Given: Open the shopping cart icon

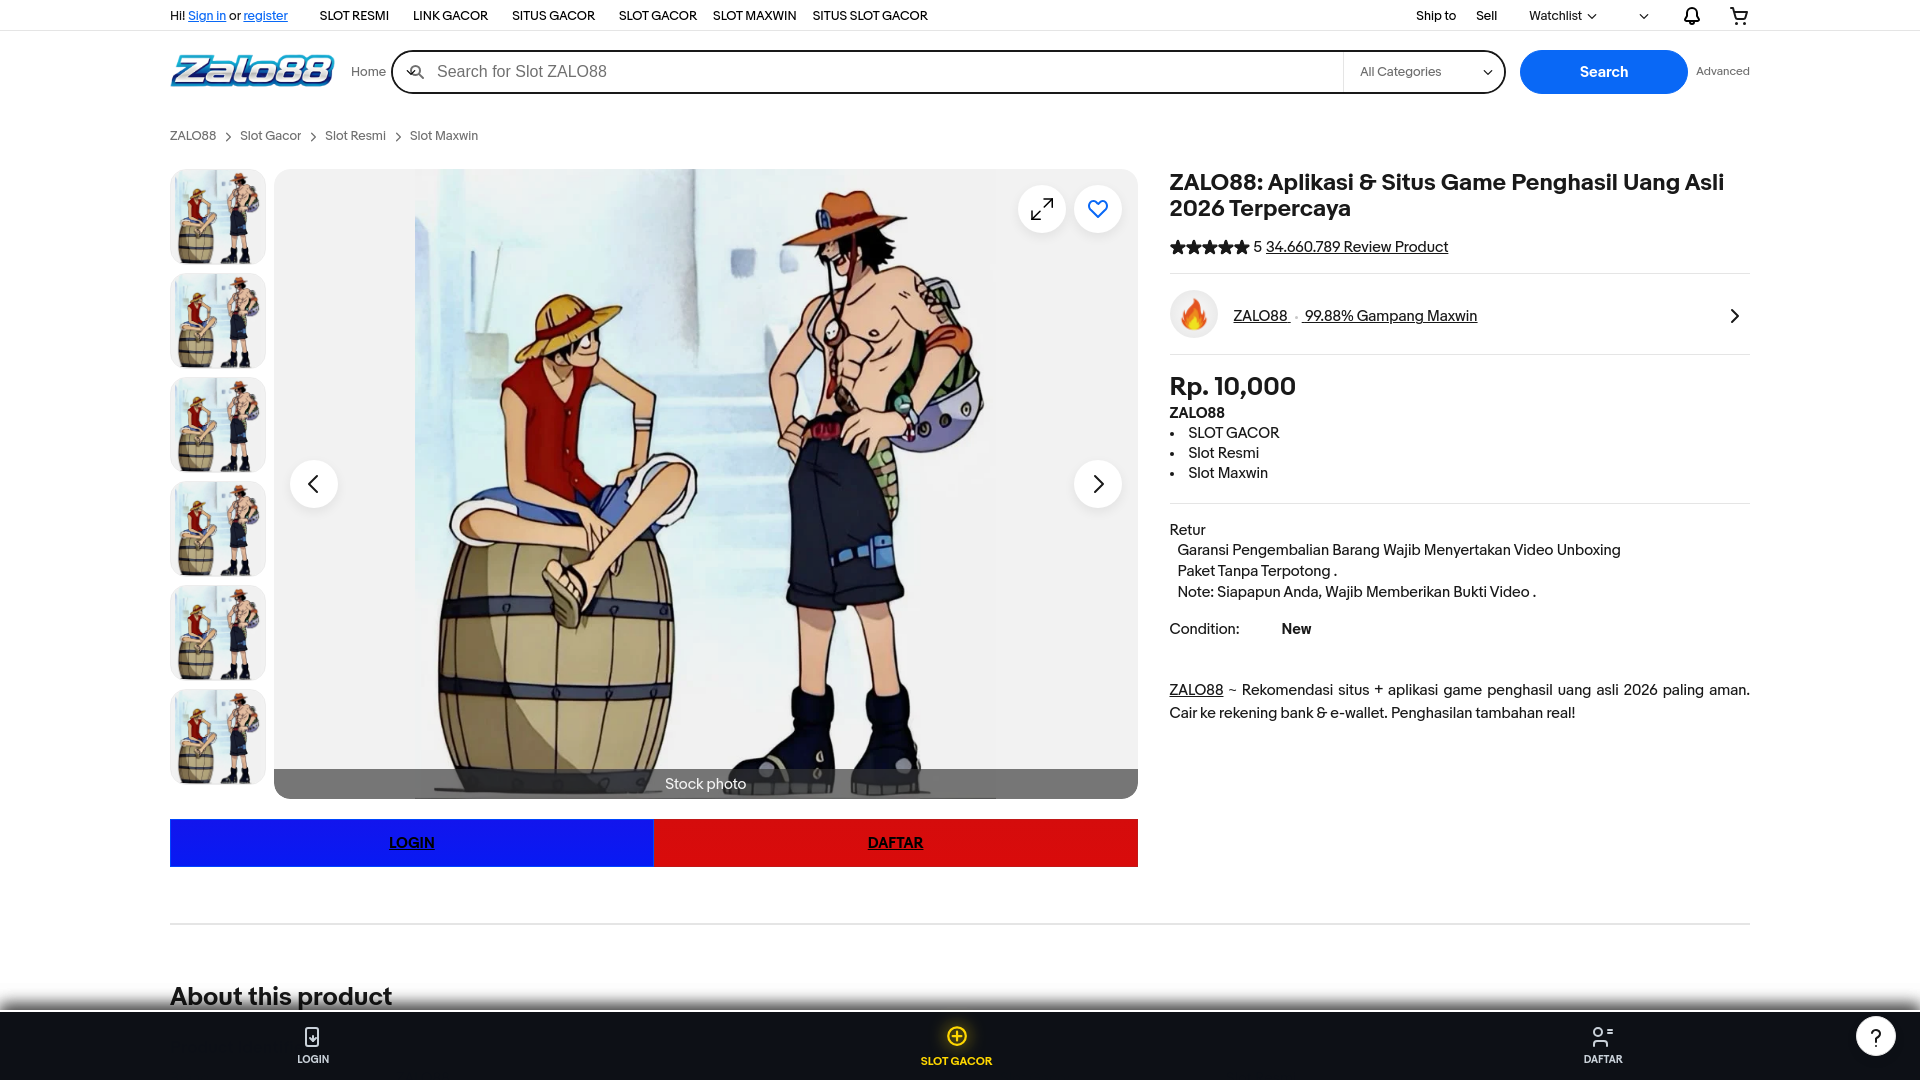Looking at the screenshot, I should click(x=1739, y=16).
